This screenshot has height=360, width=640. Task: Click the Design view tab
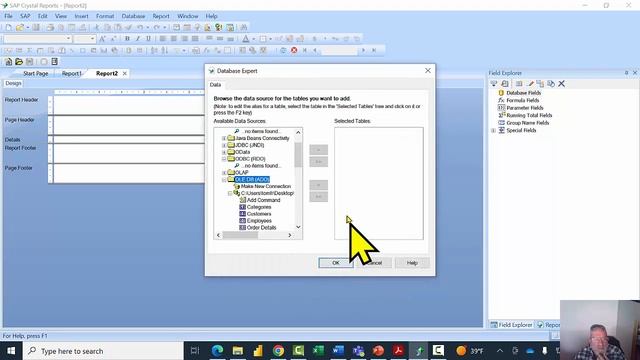(13, 83)
